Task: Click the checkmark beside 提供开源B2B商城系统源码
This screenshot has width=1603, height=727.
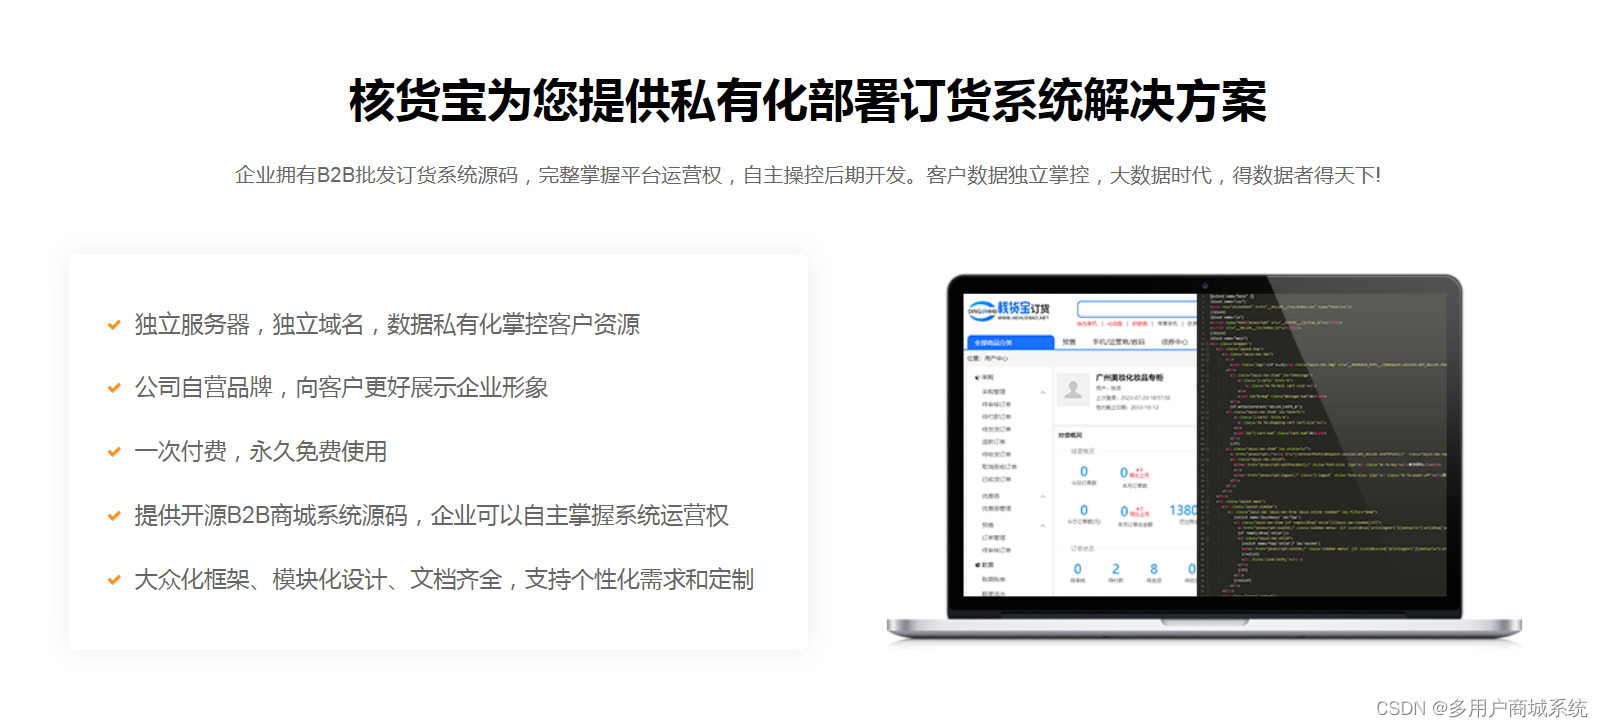Action: (114, 516)
